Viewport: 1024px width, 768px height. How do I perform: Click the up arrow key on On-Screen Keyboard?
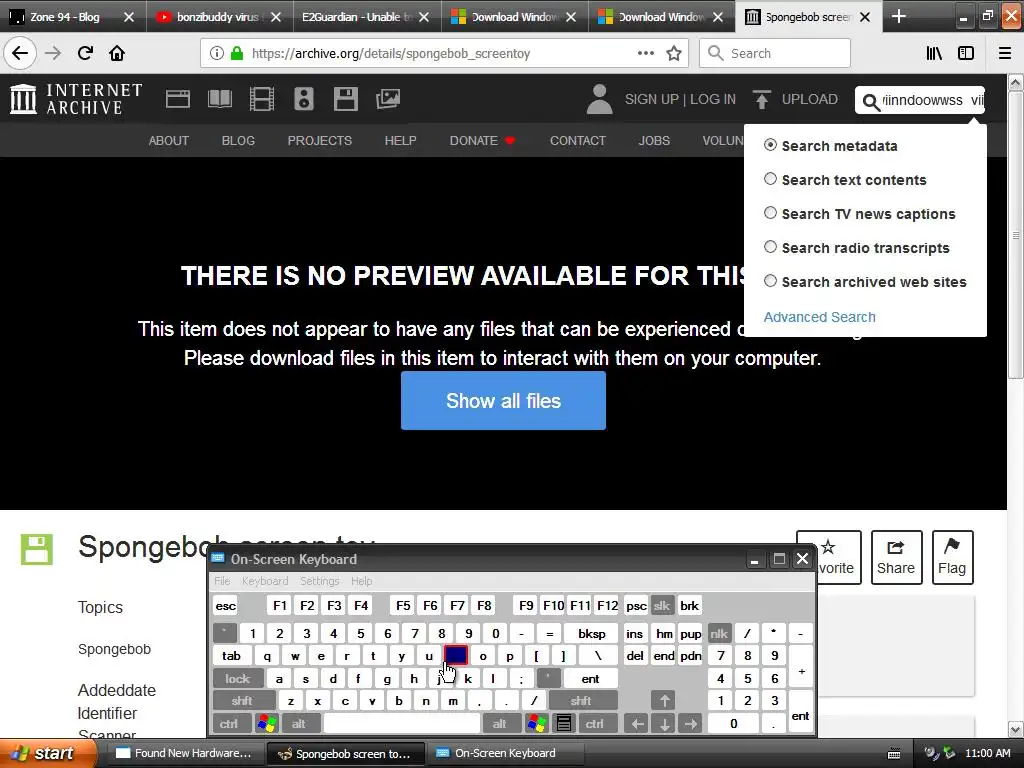[x=664, y=701]
